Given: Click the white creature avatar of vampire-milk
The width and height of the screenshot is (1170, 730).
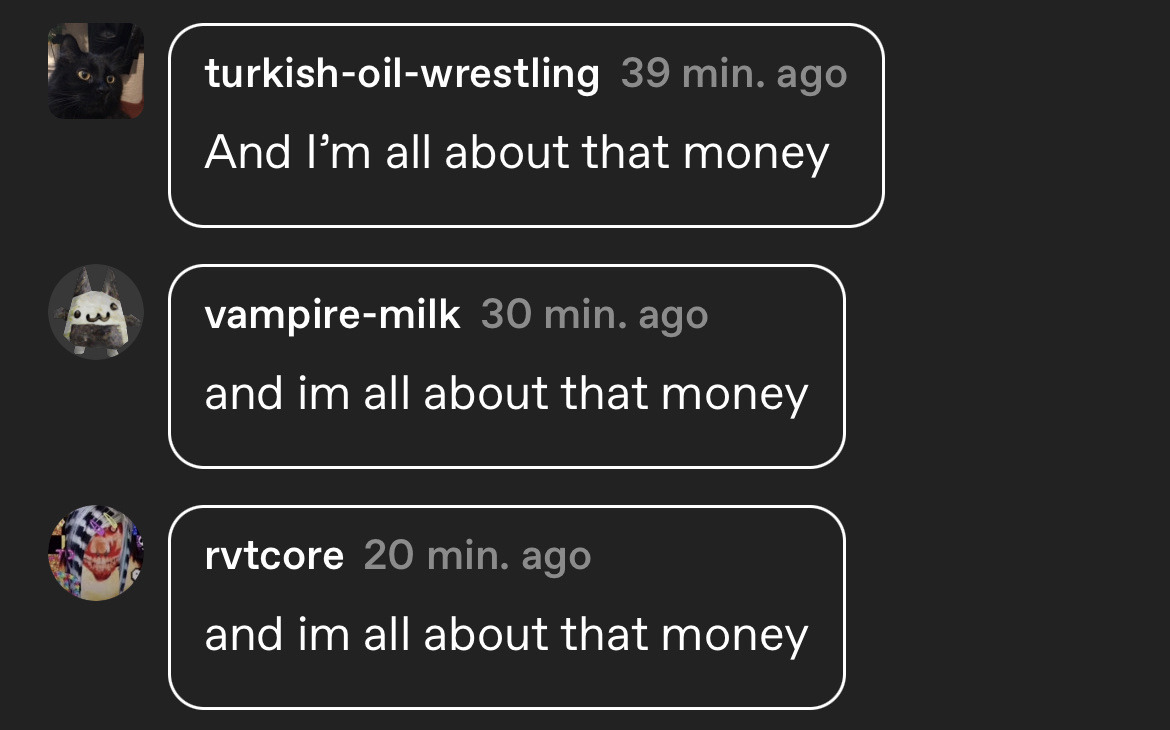Looking at the screenshot, I should pos(96,312).
